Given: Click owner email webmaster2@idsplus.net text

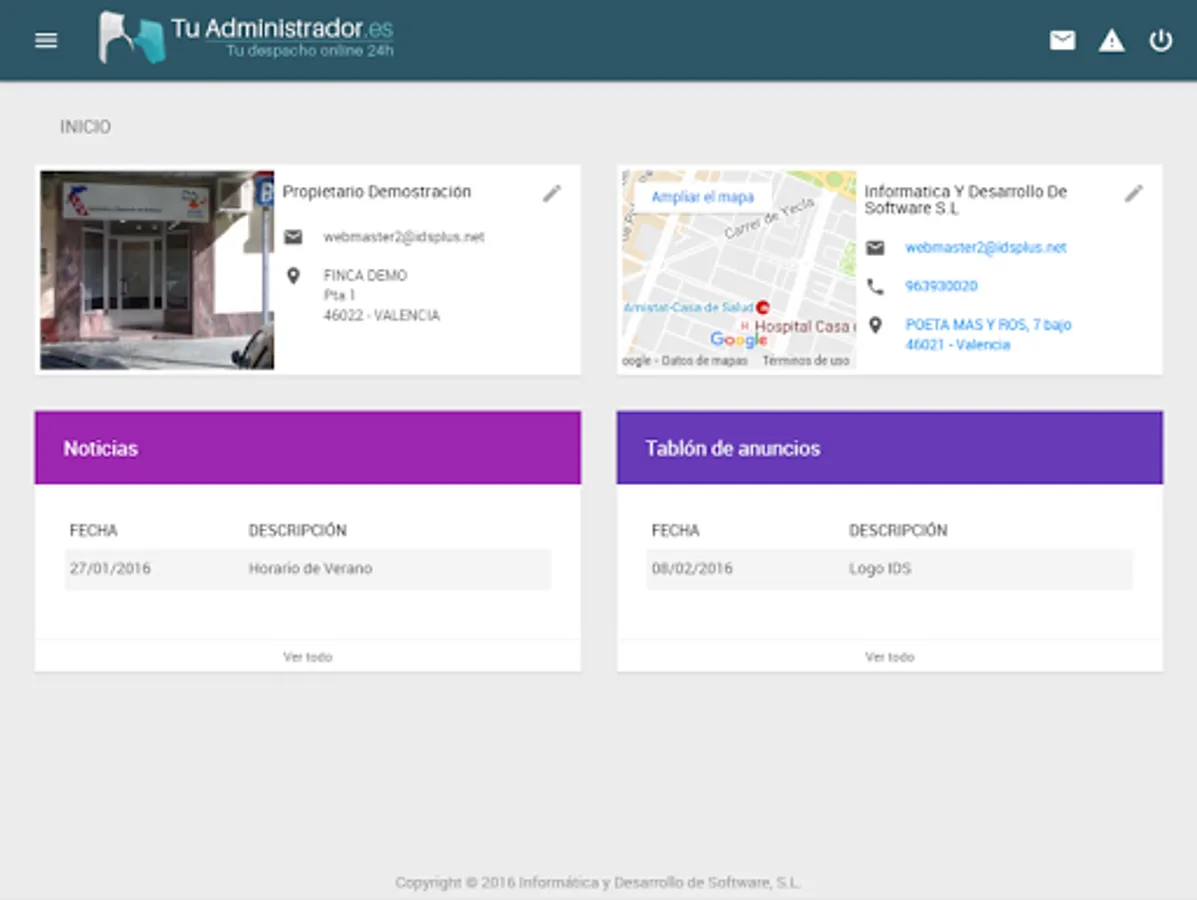Looking at the screenshot, I should coord(404,237).
